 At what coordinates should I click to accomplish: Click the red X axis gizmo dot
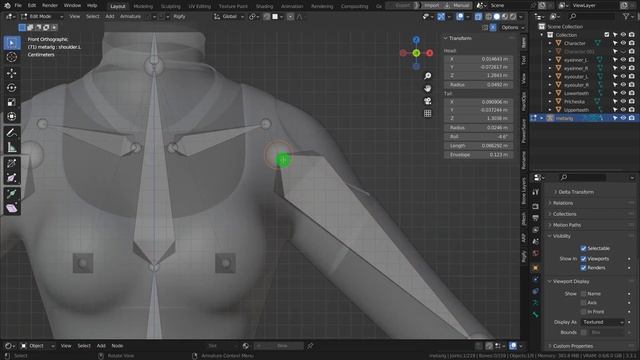pyautogui.click(x=429, y=53)
